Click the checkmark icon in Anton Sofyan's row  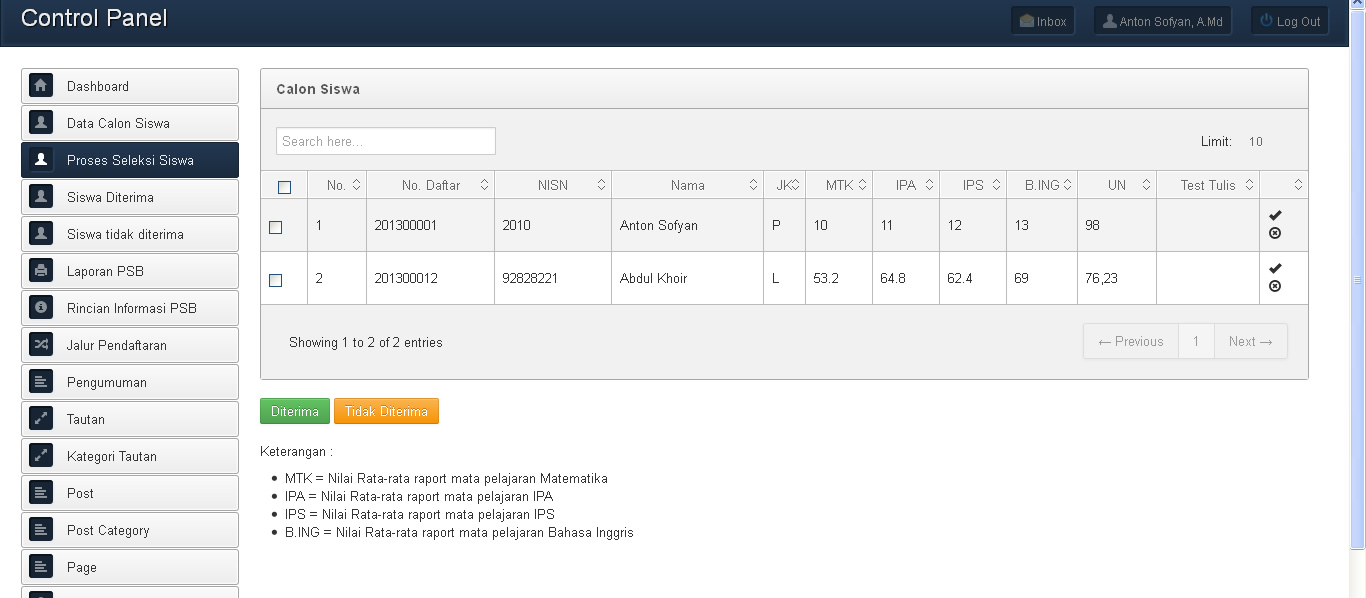tap(1275, 216)
